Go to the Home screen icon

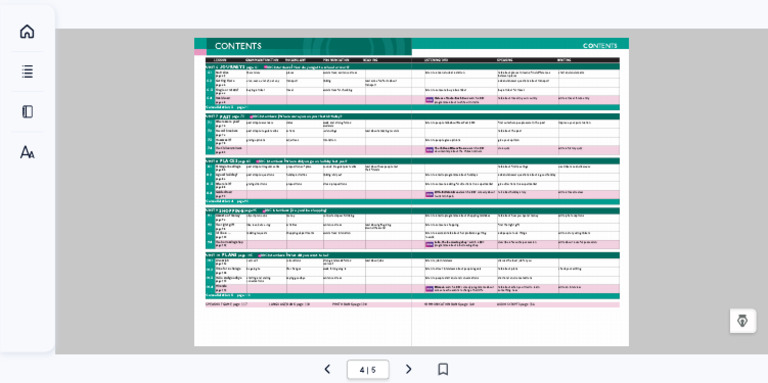(27, 31)
